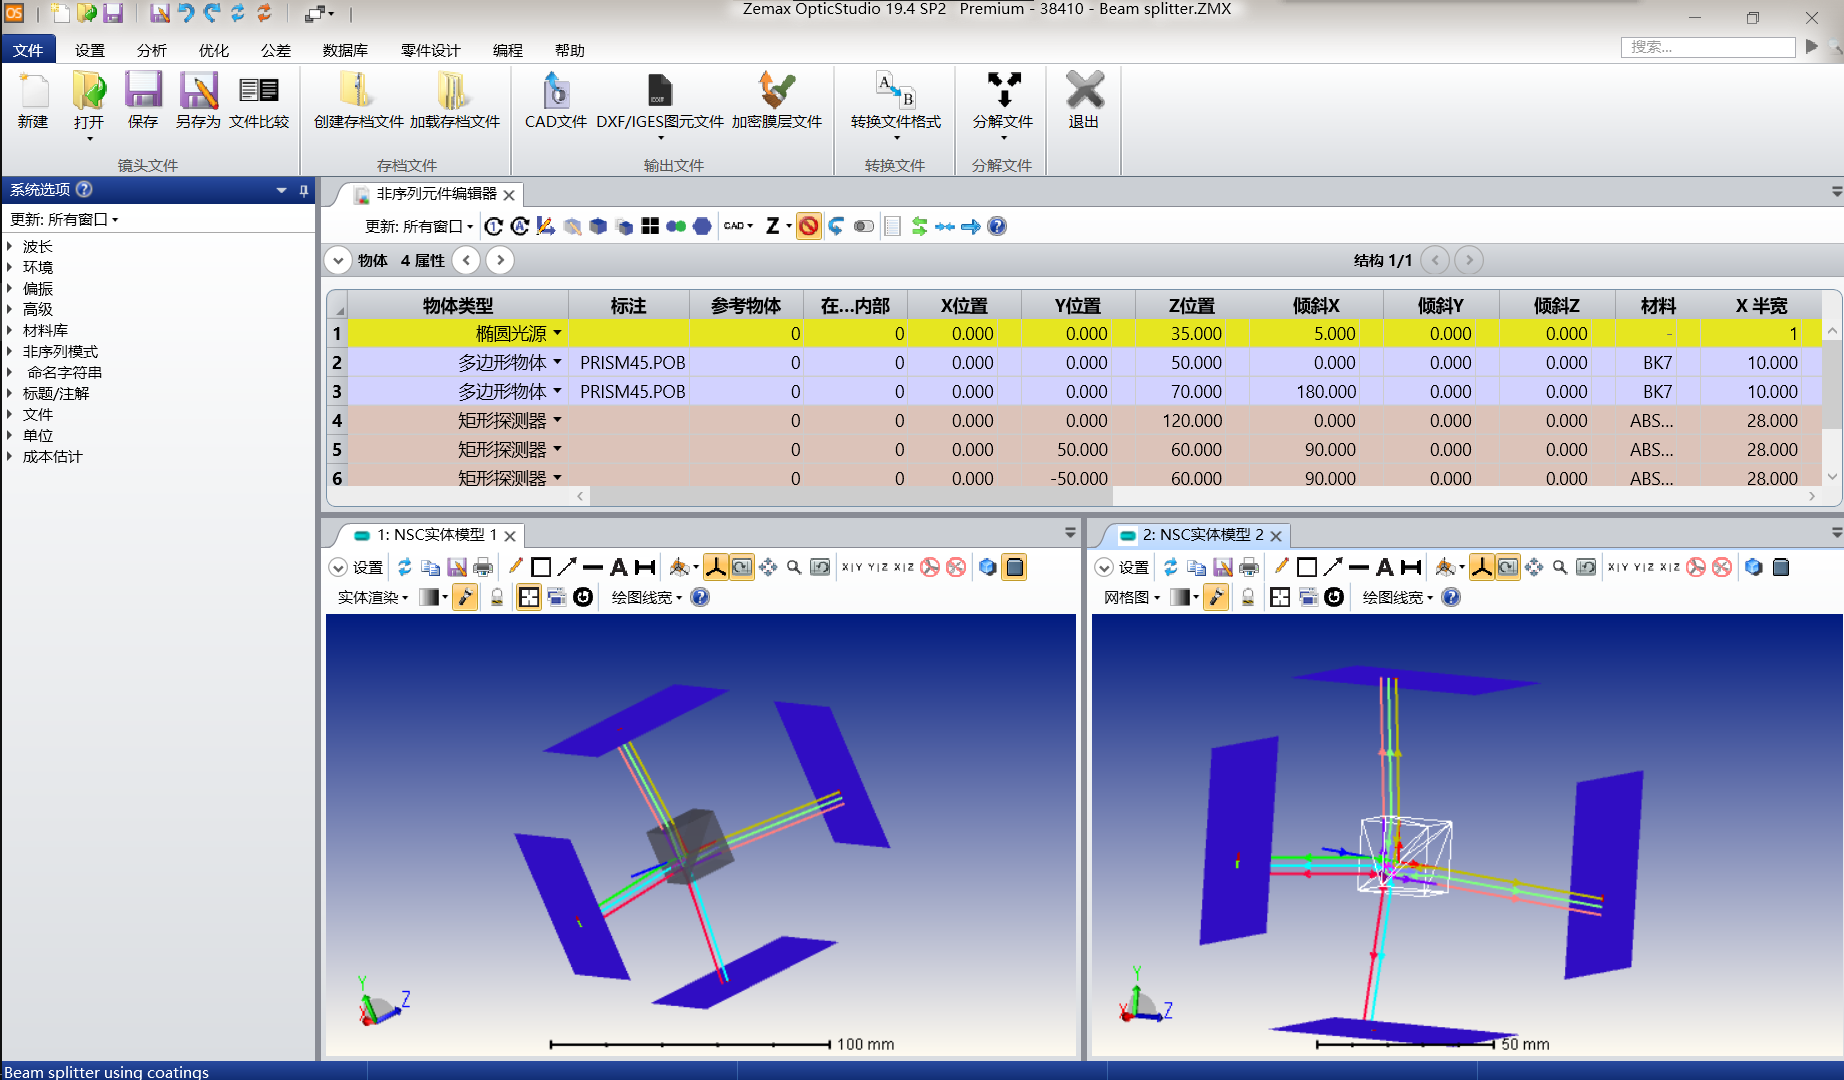Print the NSC实体模型 1 view

[482, 567]
